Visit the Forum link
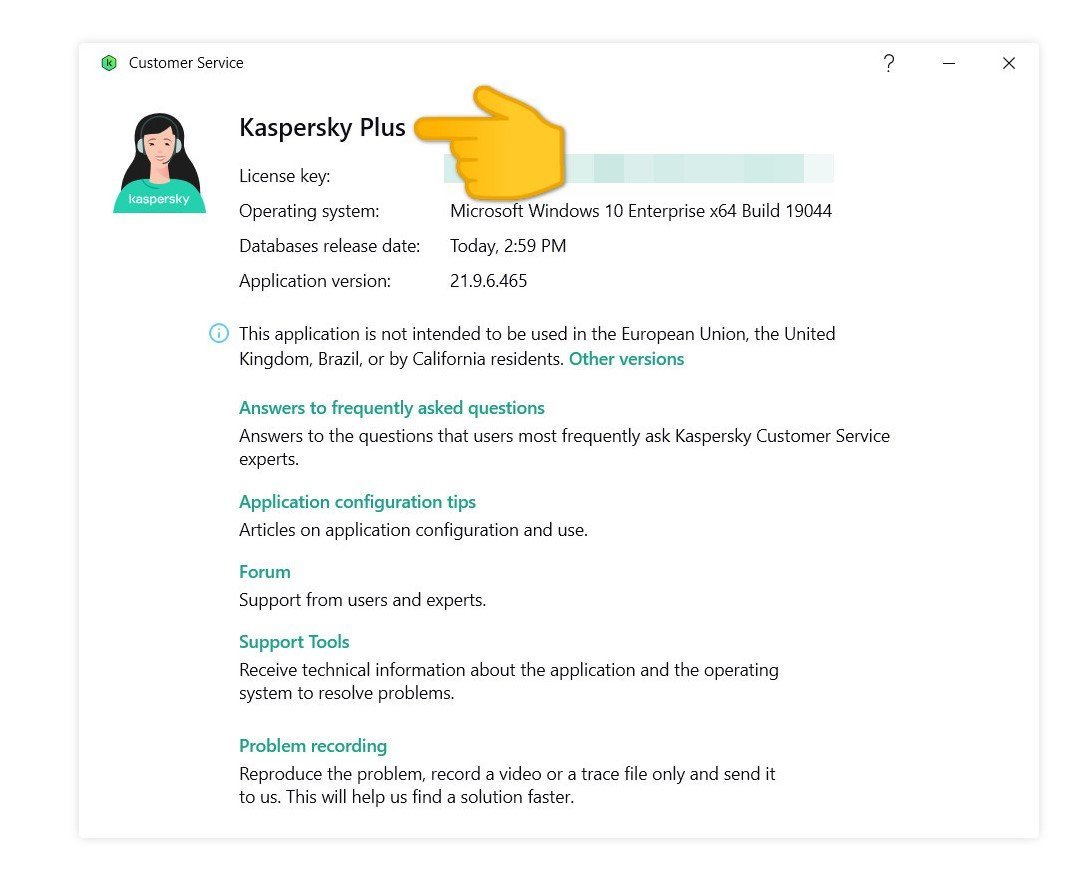 [x=265, y=572]
